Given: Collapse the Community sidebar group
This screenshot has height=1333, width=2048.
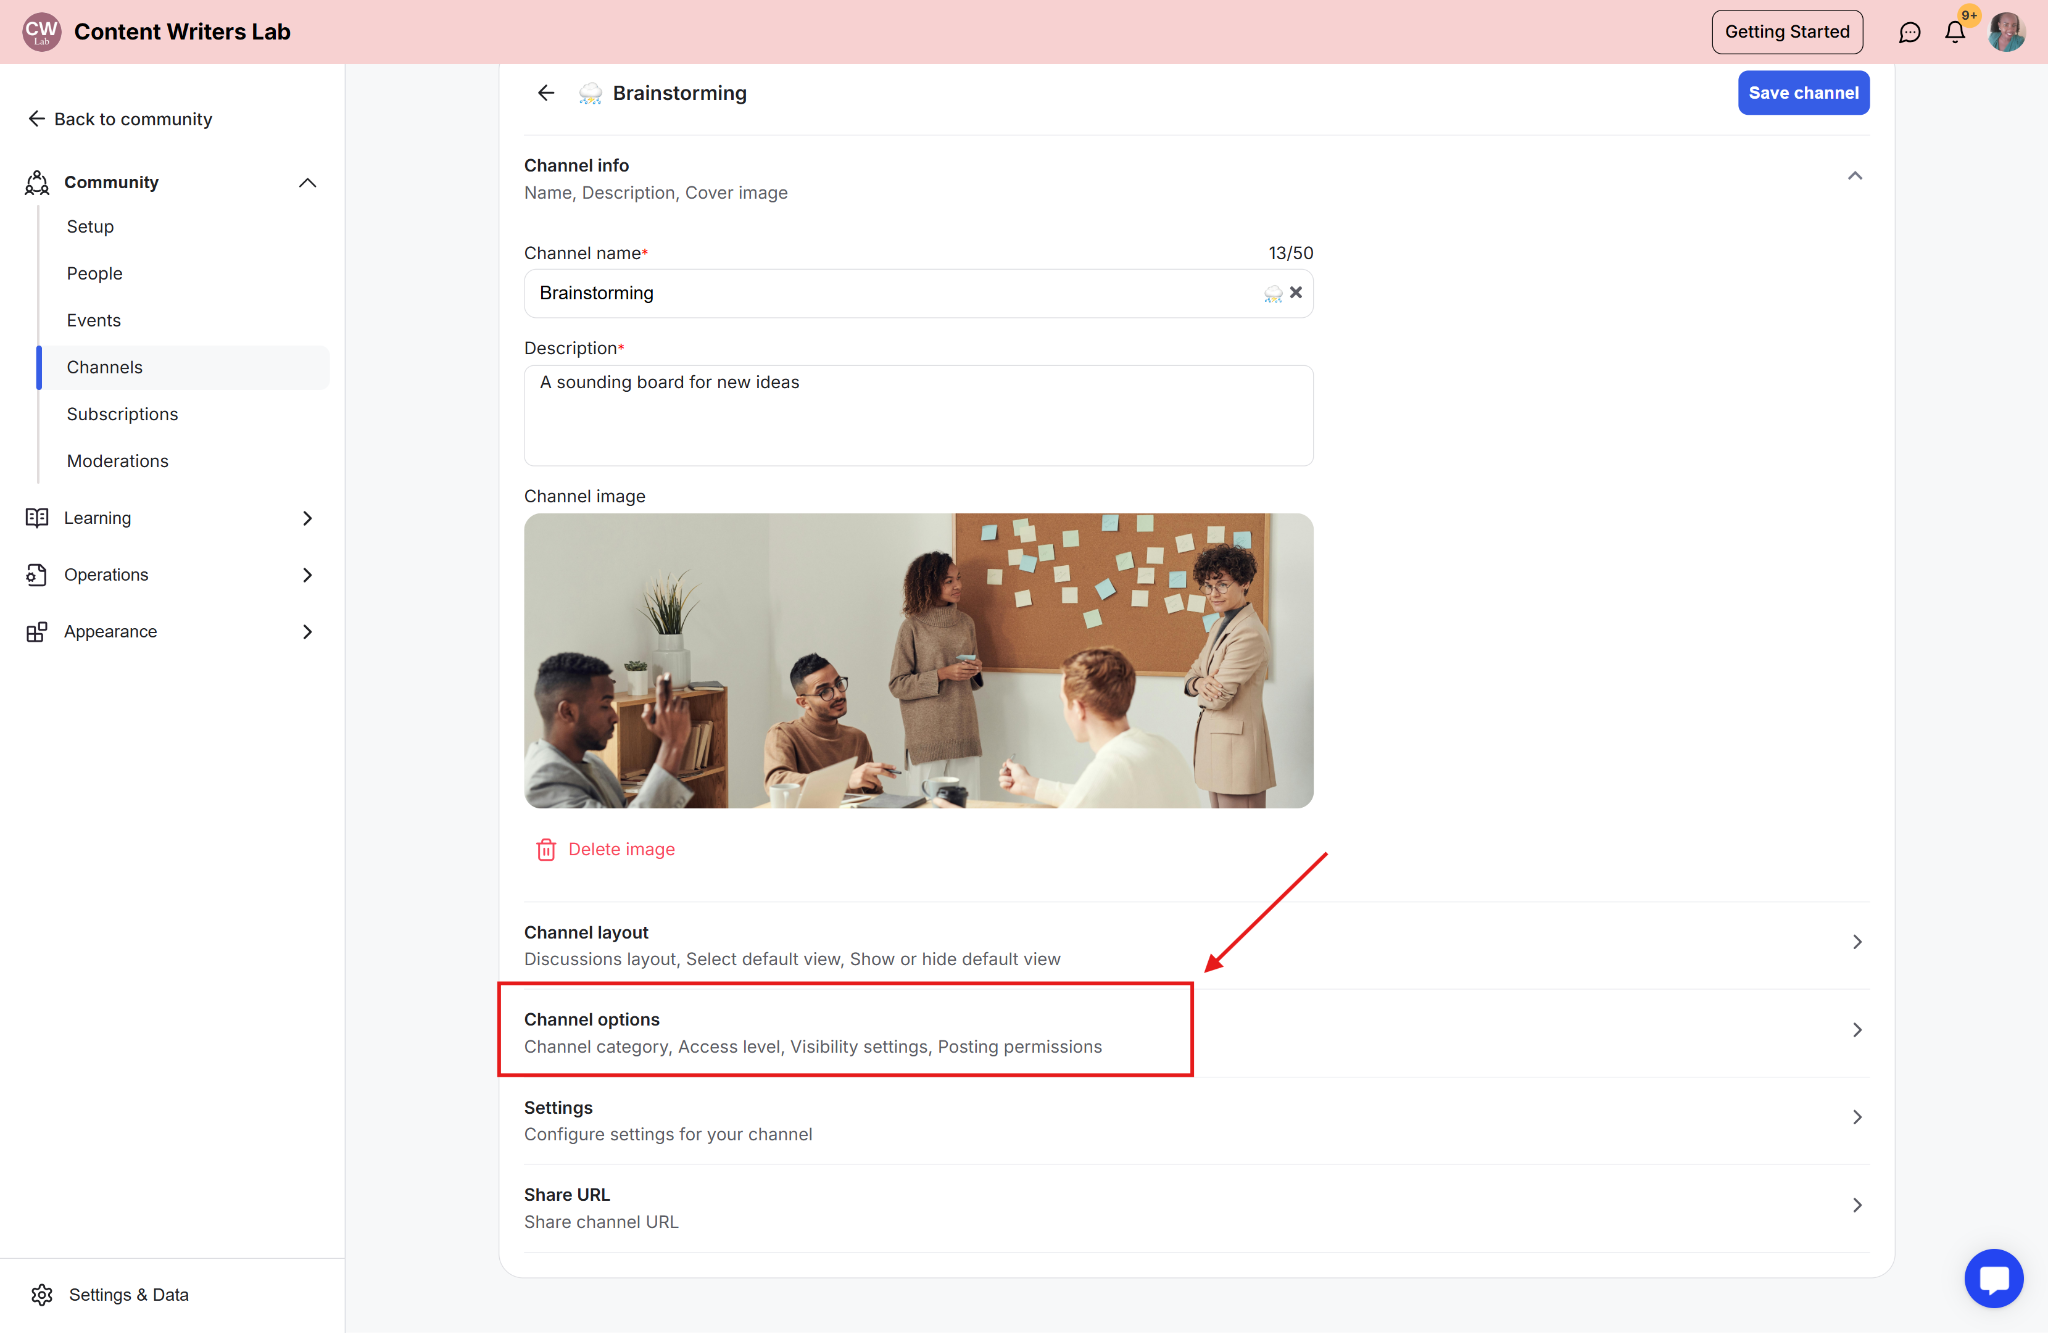Looking at the screenshot, I should [x=307, y=183].
